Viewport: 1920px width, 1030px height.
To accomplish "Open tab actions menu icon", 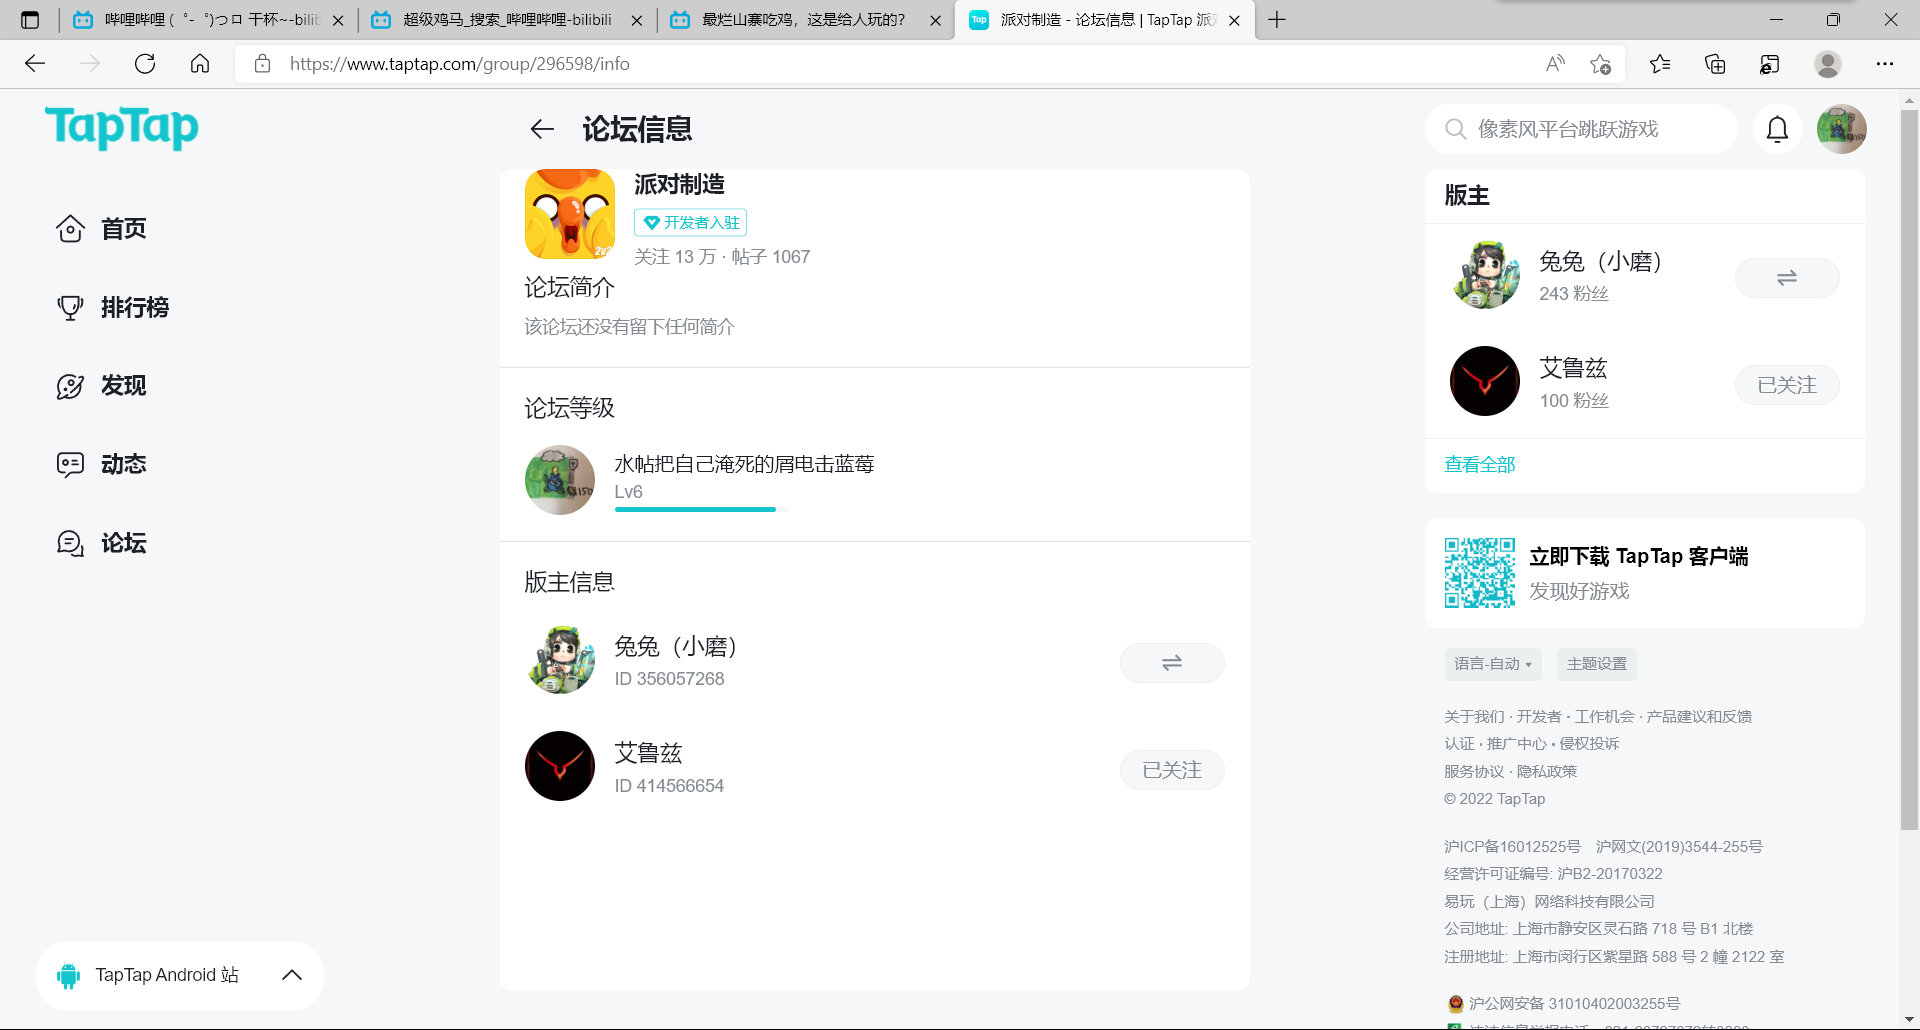I will click(x=30, y=20).
